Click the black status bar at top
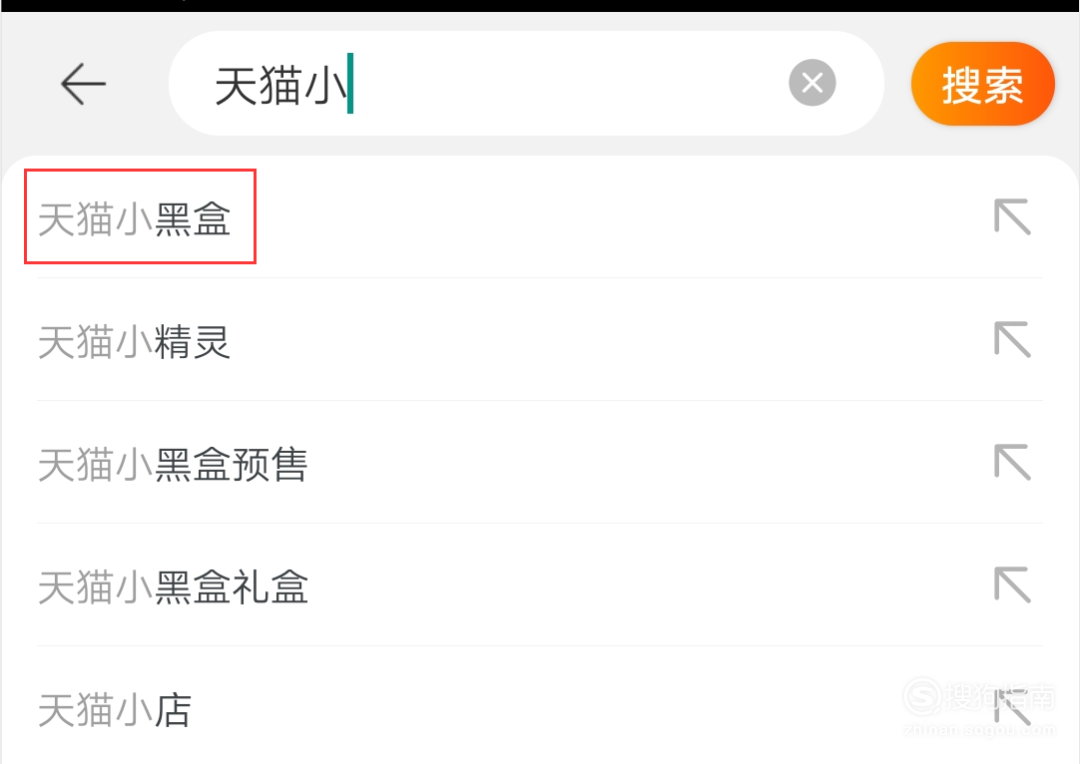 [540, 6]
